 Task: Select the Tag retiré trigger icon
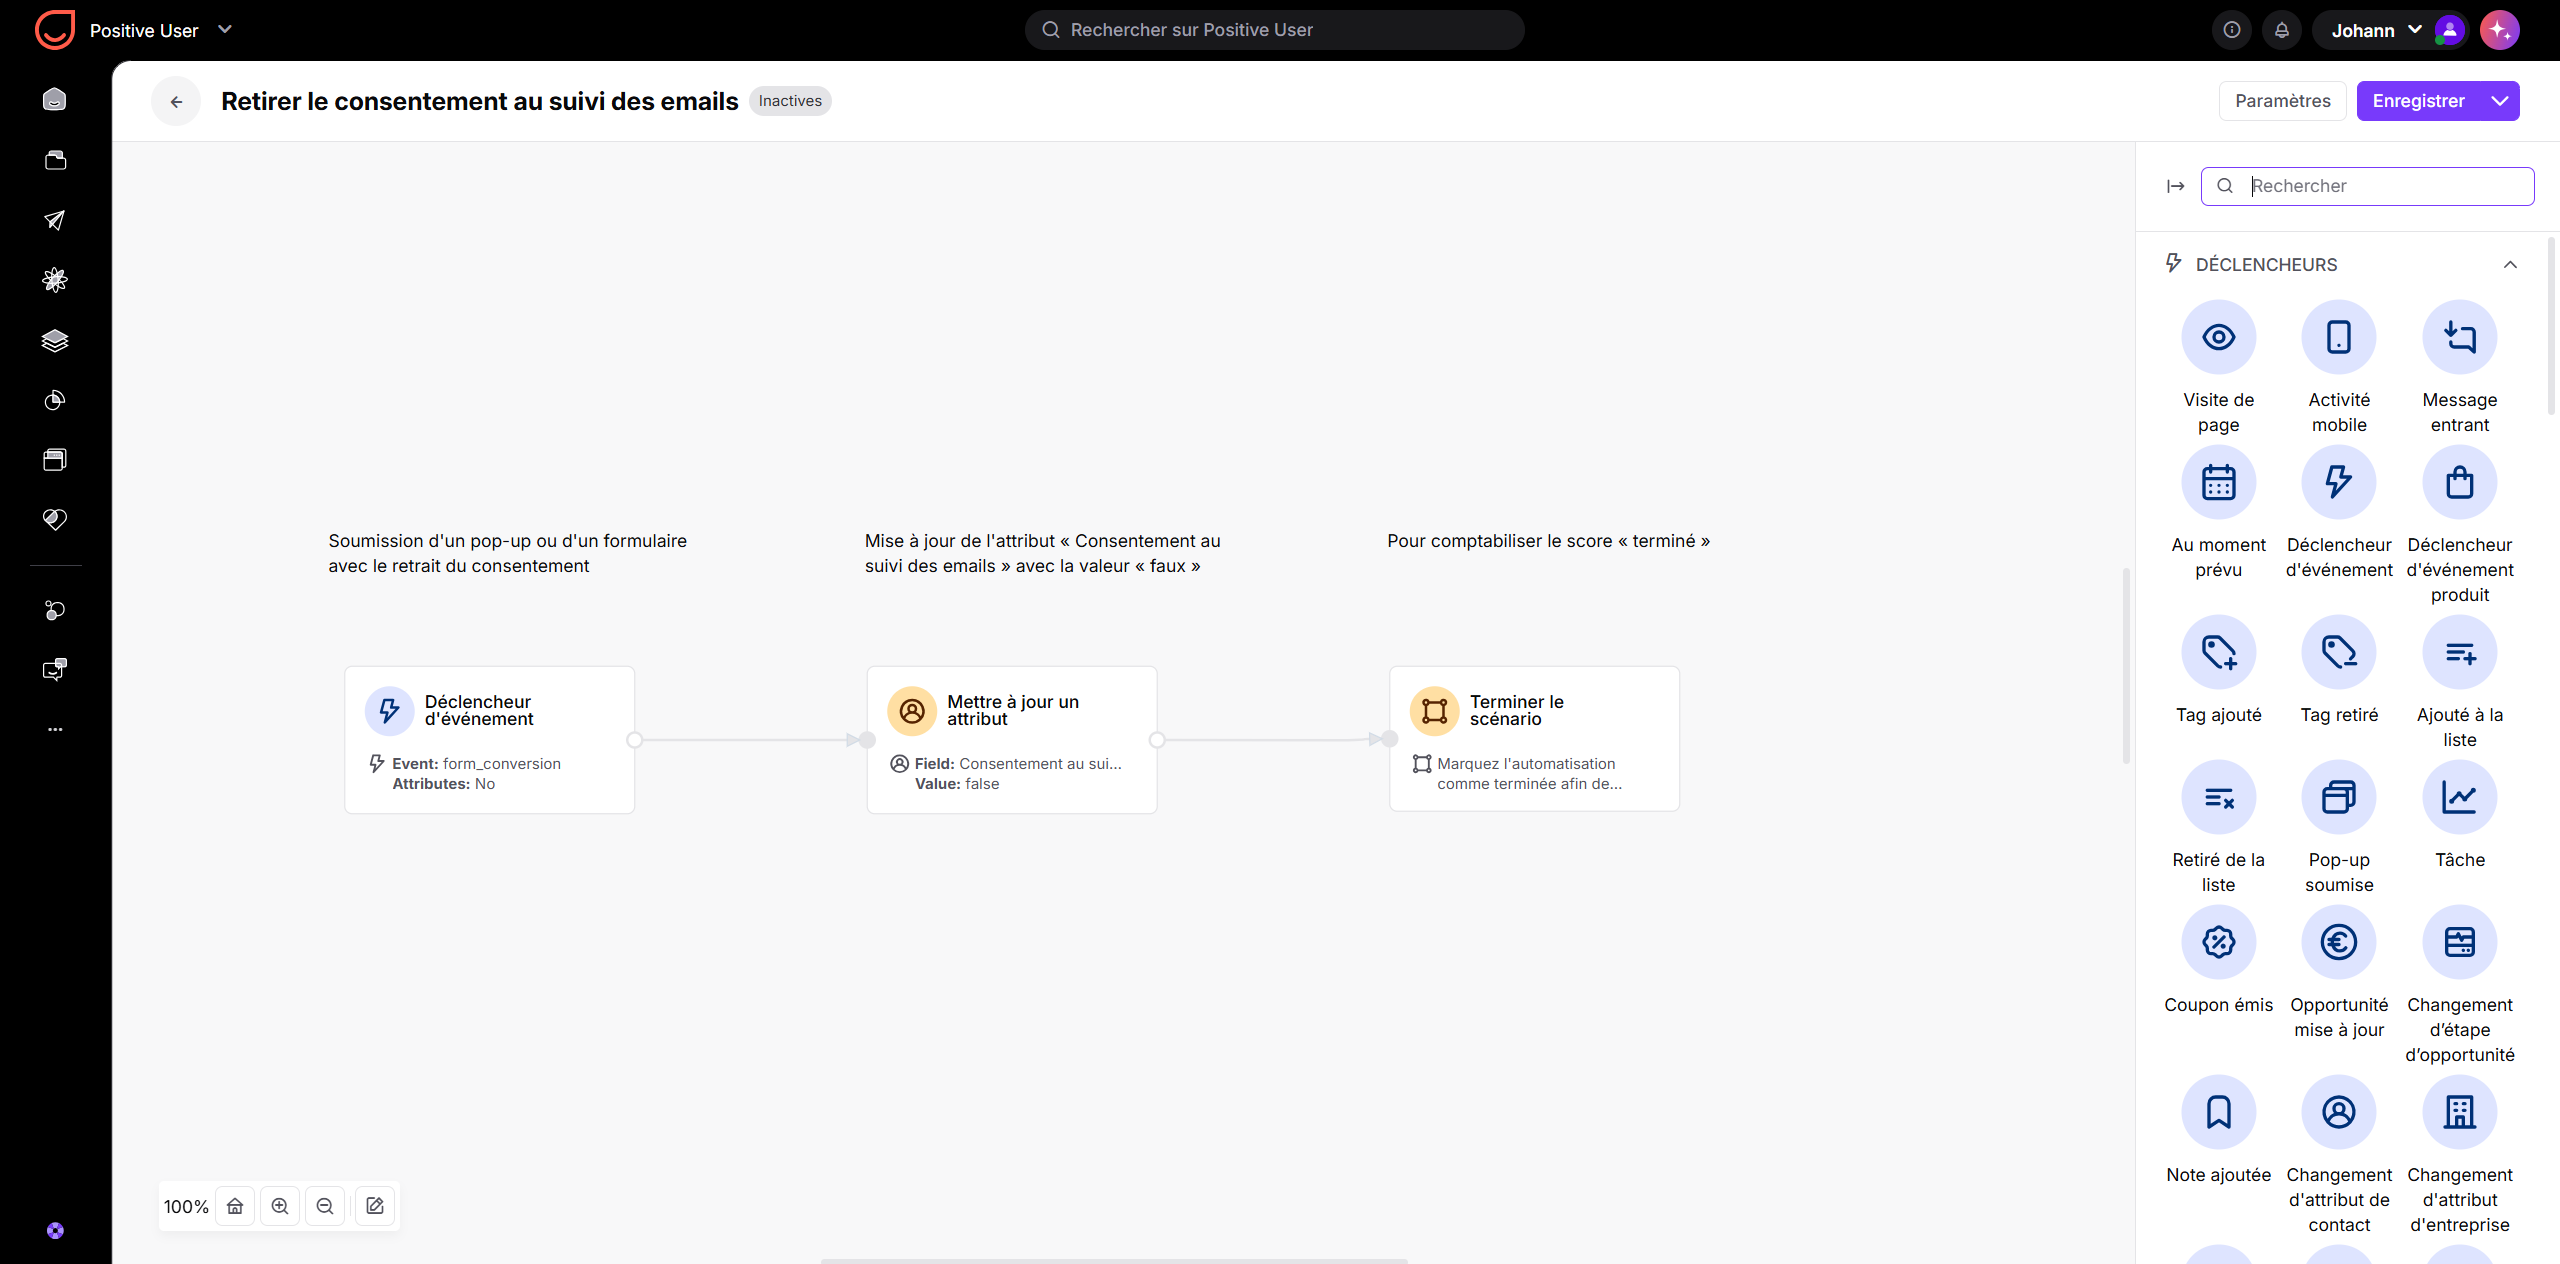pos(2338,652)
